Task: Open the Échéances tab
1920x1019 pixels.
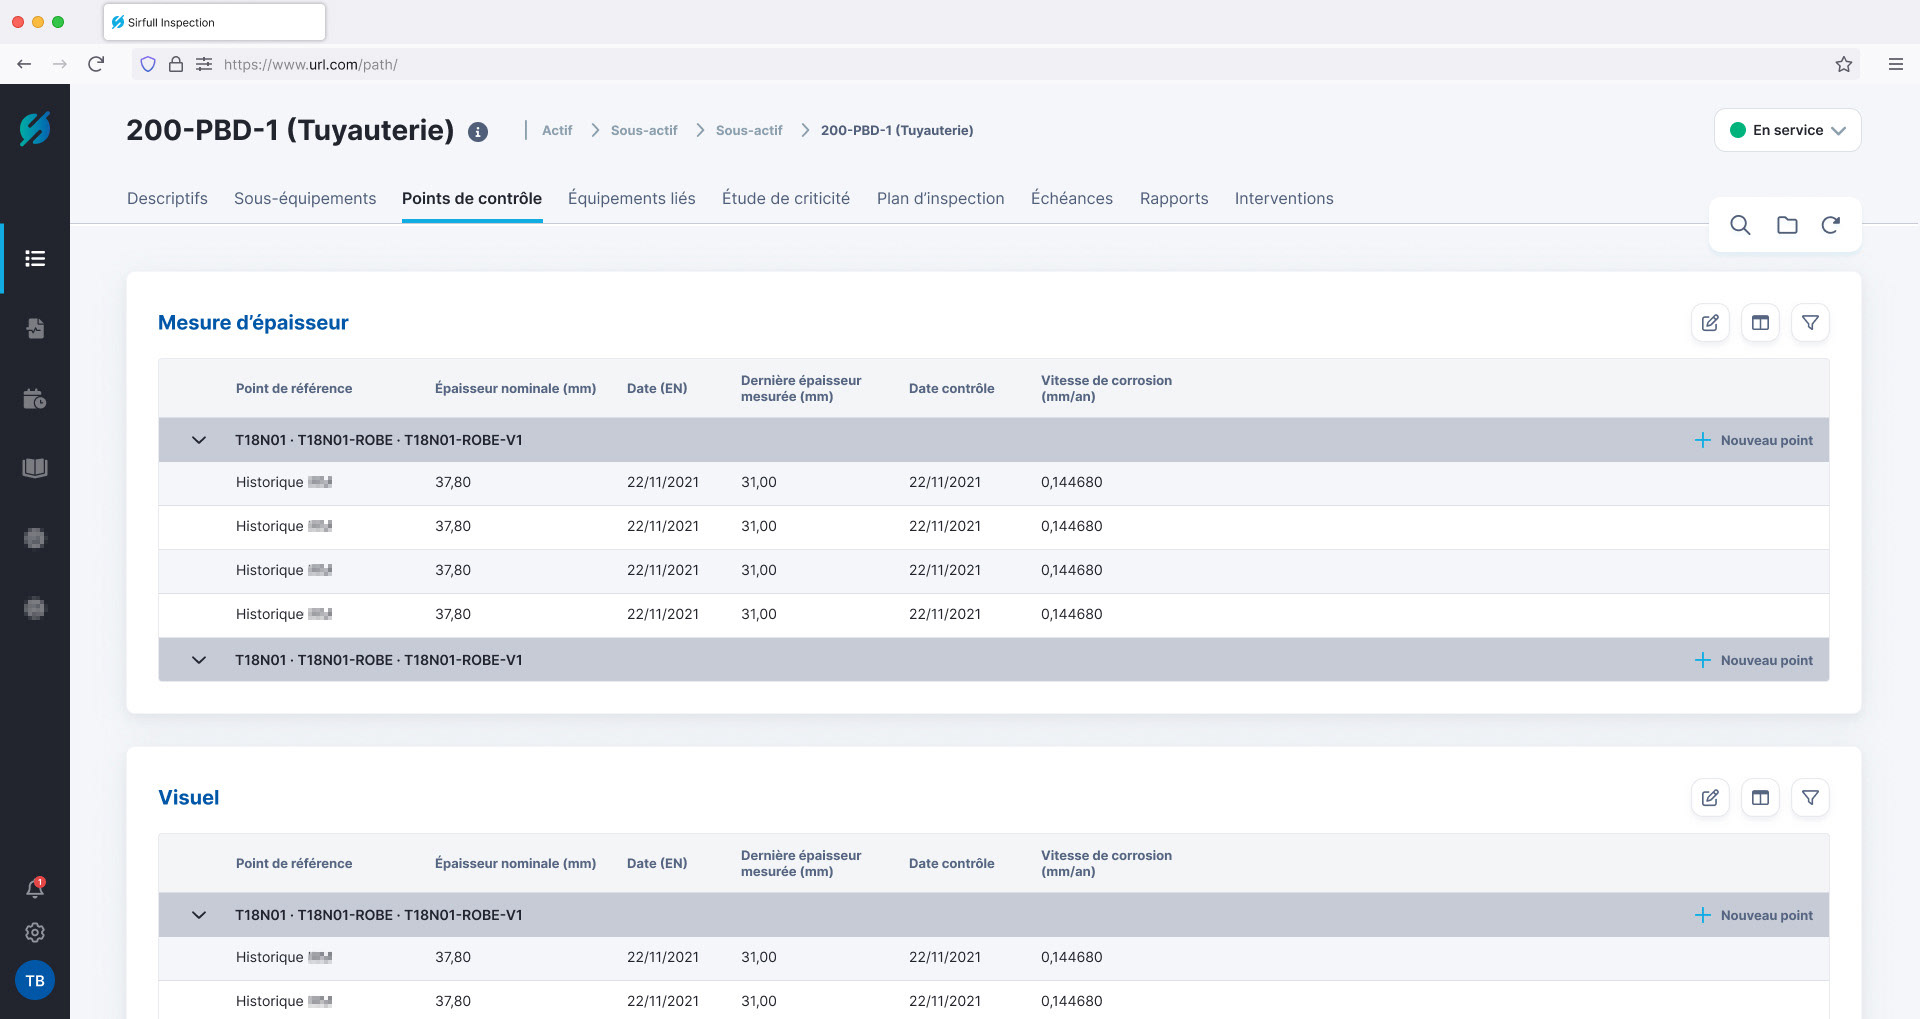Action: click(x=1071, y=198)
